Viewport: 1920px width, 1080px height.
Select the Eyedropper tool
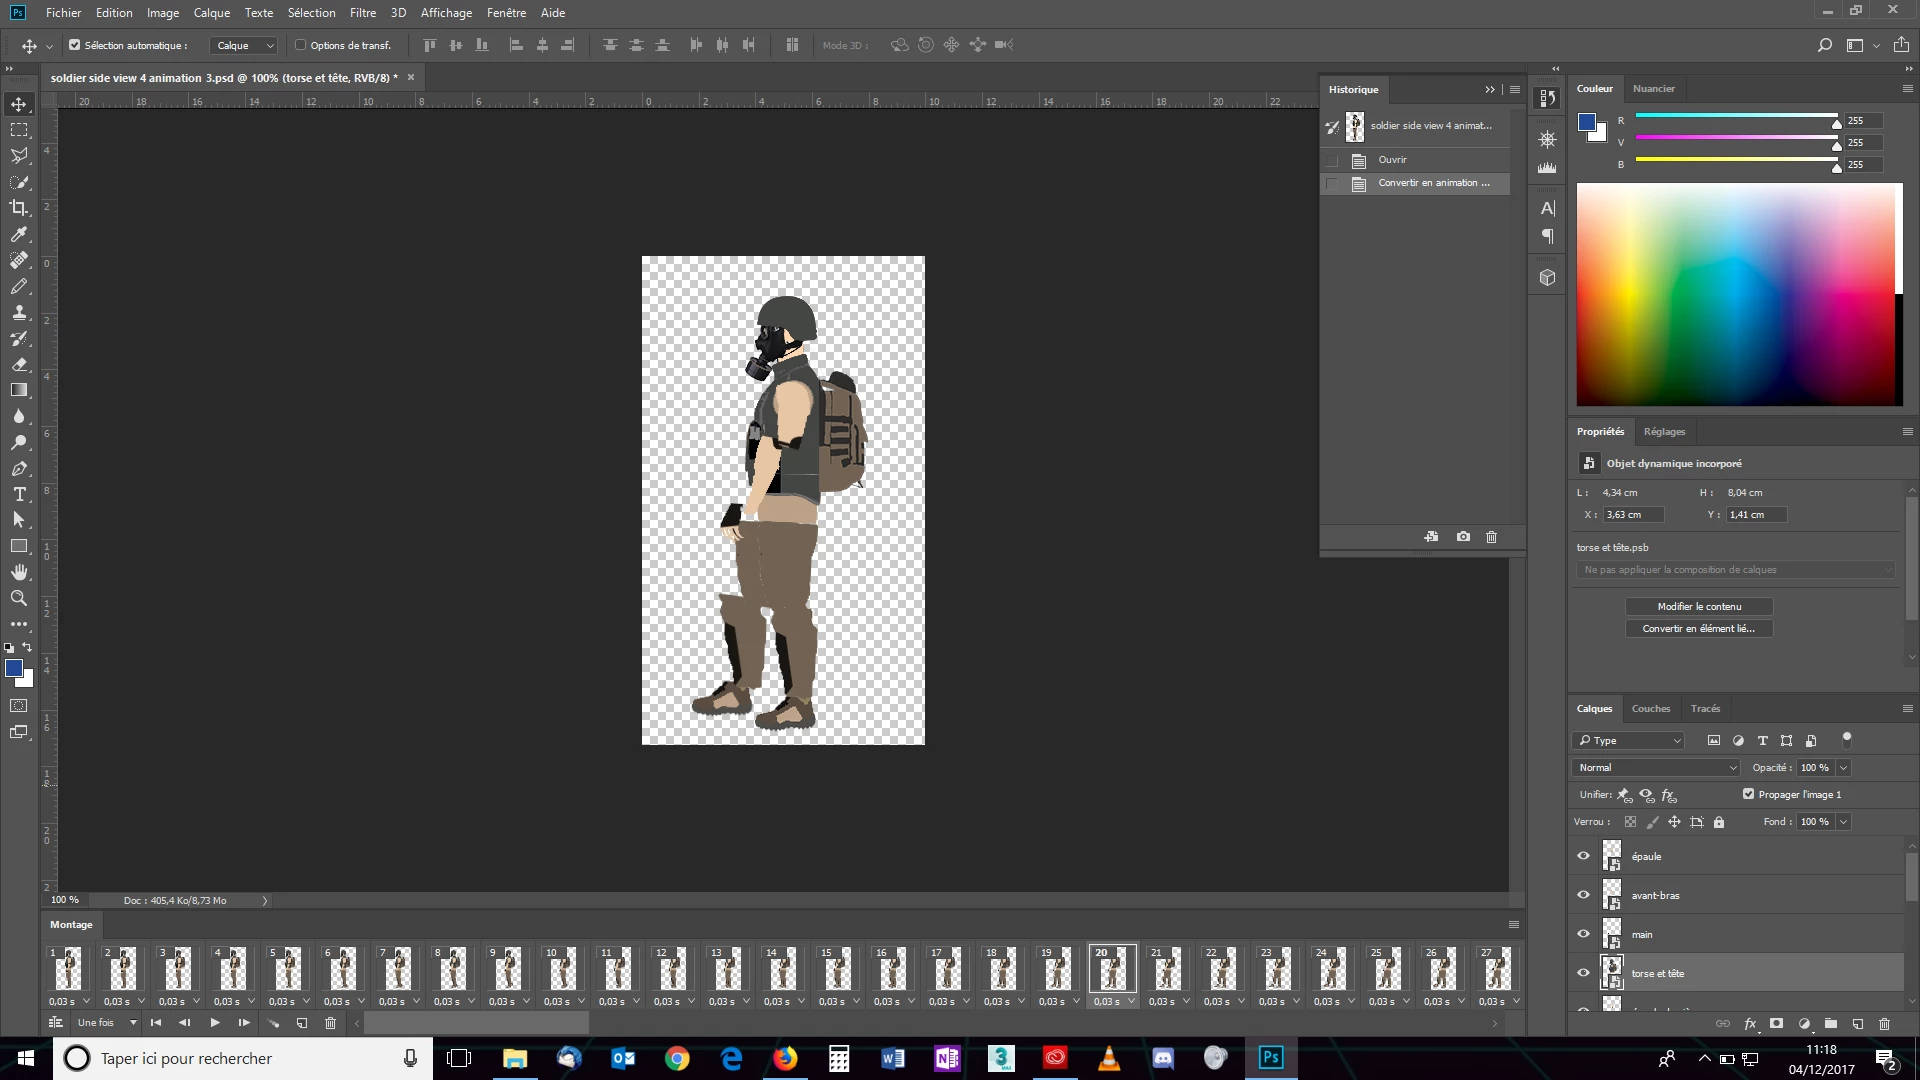(x=19, y=234)
